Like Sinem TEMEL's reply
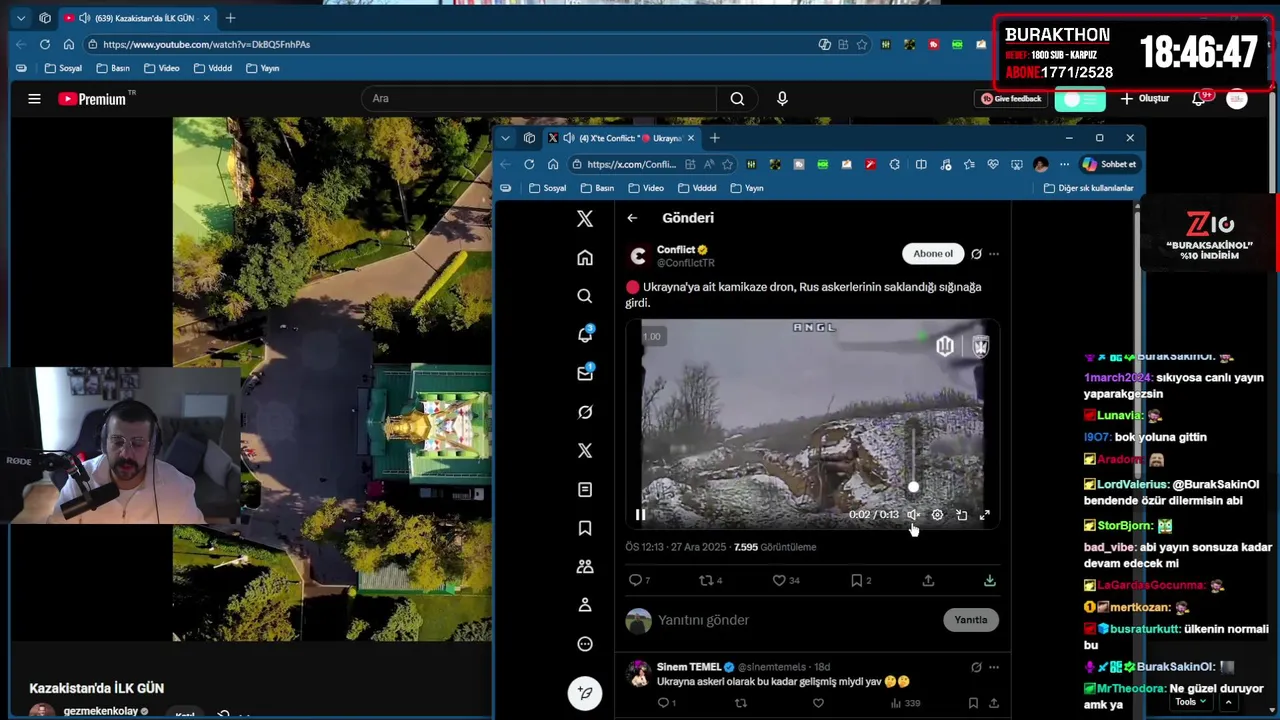Screen dimensions: 1280x720 click(818, 703)
